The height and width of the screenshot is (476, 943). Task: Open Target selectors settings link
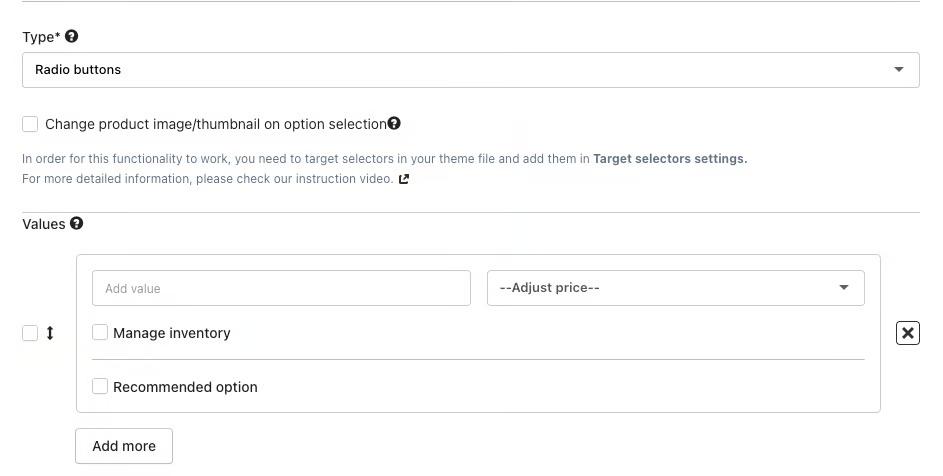point(669,158)
